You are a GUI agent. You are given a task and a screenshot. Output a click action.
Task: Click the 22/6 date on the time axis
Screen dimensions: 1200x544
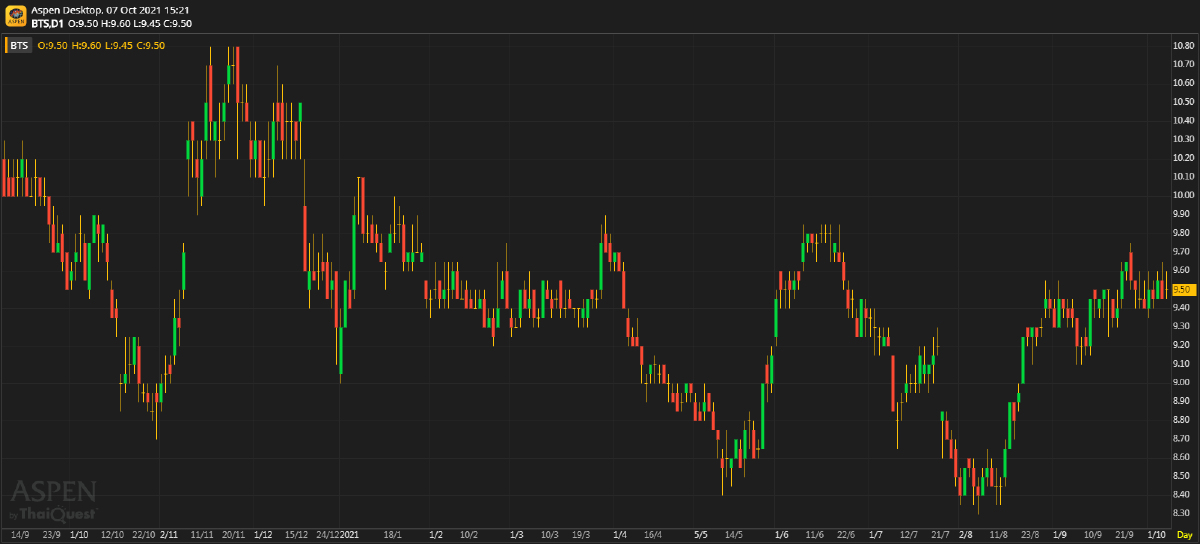click(846, 535)
